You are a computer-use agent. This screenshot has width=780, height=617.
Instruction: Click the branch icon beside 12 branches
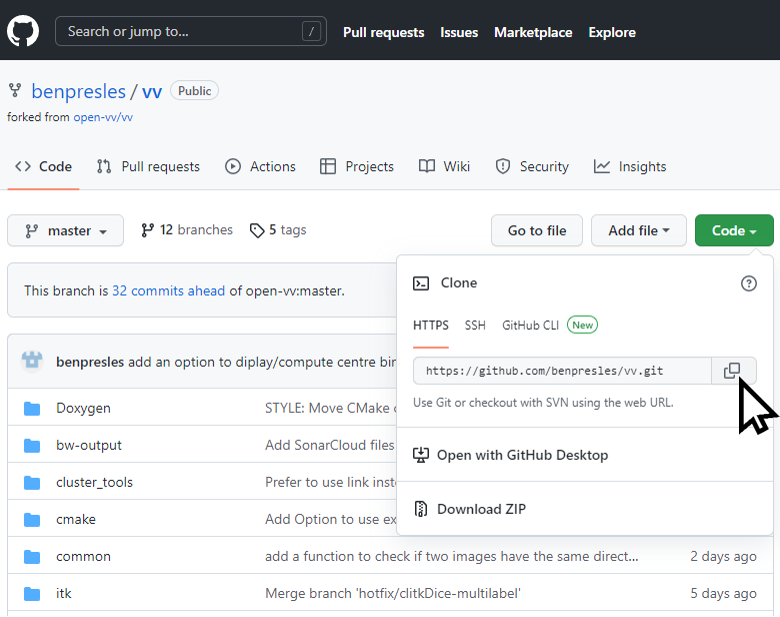point(147,230)
